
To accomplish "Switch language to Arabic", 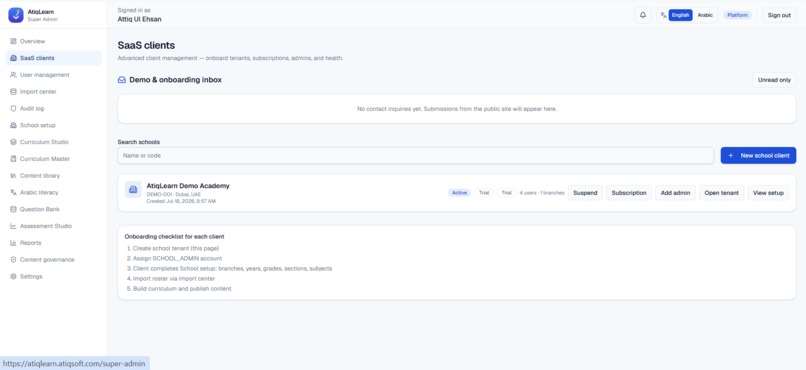I will point(705,15).
